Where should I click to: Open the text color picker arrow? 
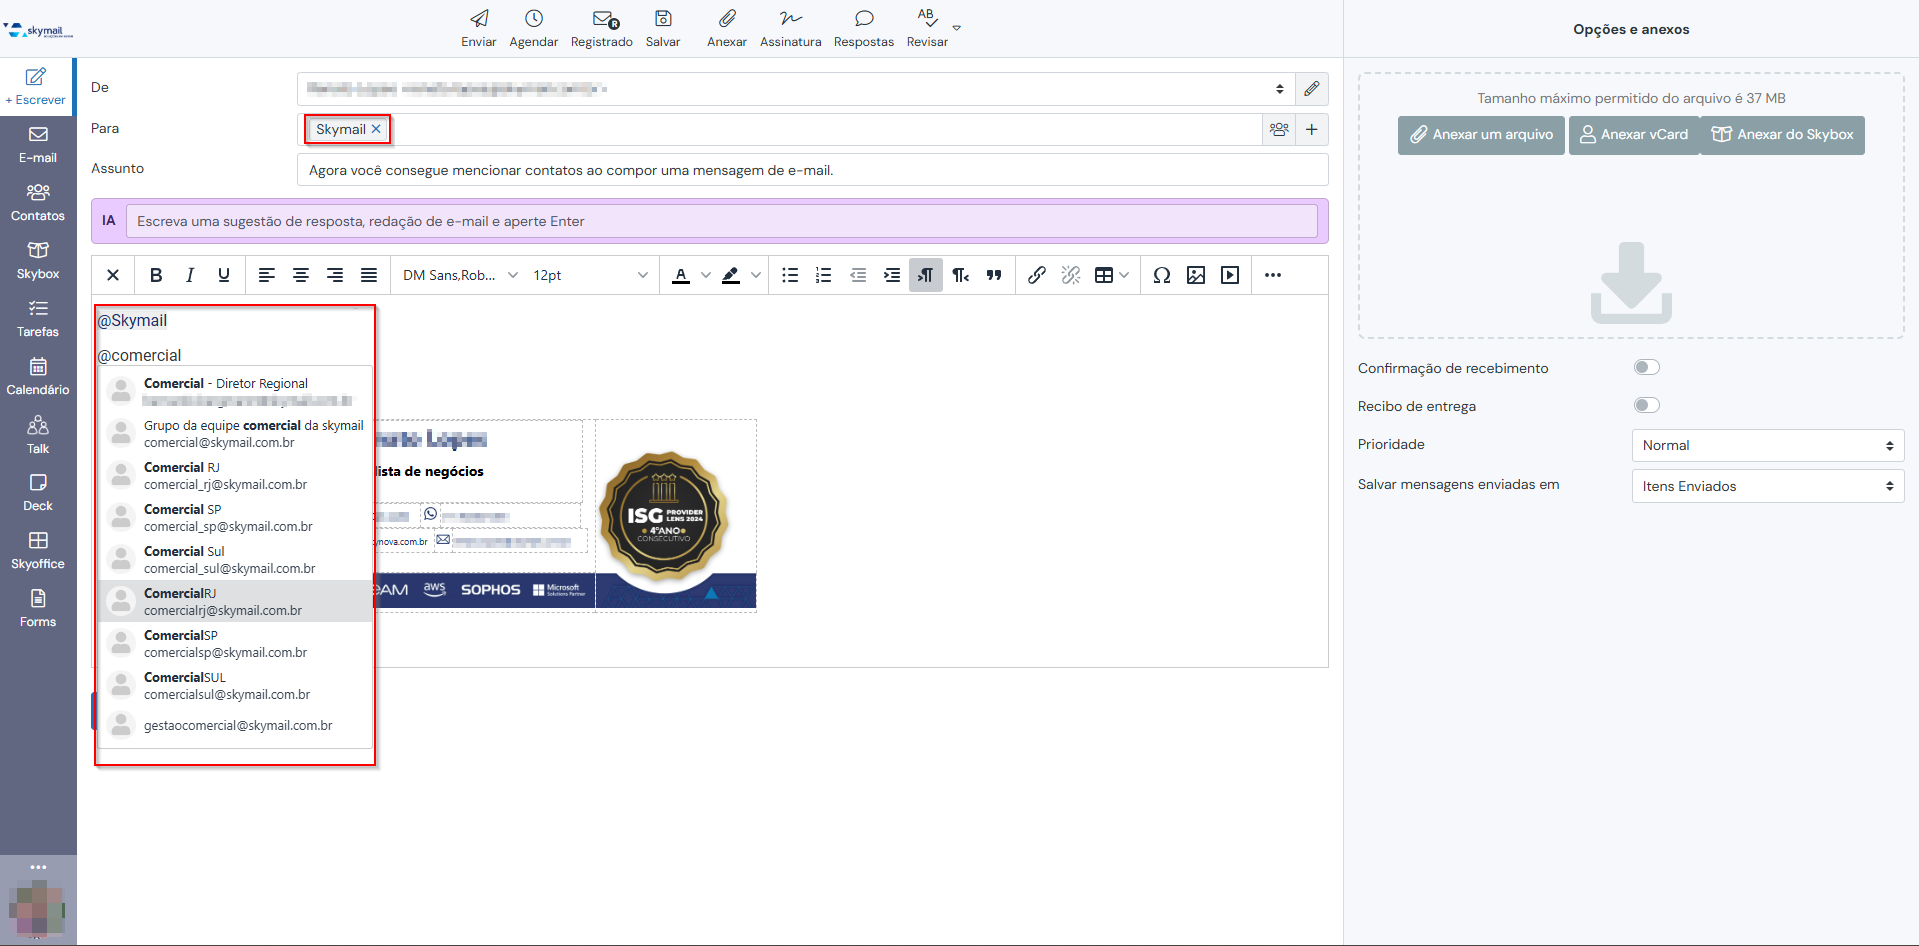pos(706,275)
